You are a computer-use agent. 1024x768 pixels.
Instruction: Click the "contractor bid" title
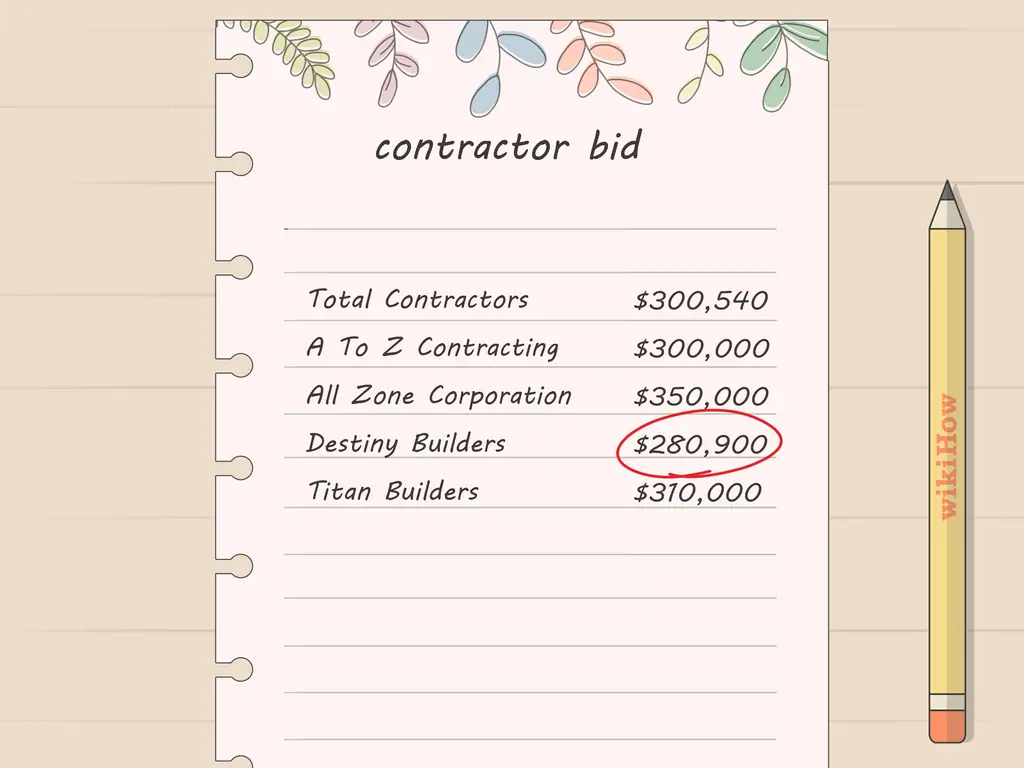(x=507, y=148)
